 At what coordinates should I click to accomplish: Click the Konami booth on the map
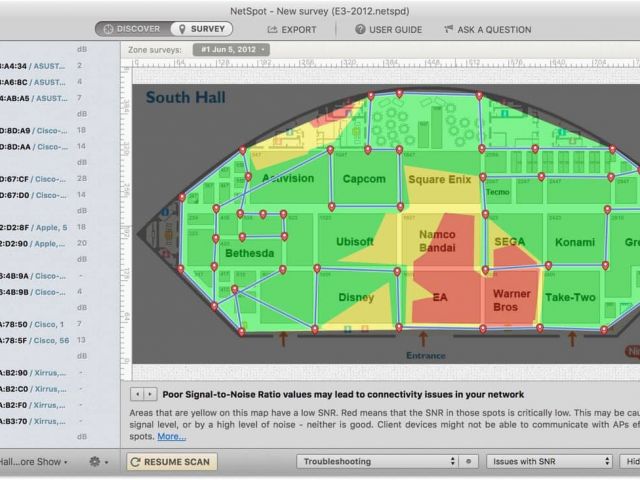575,242
